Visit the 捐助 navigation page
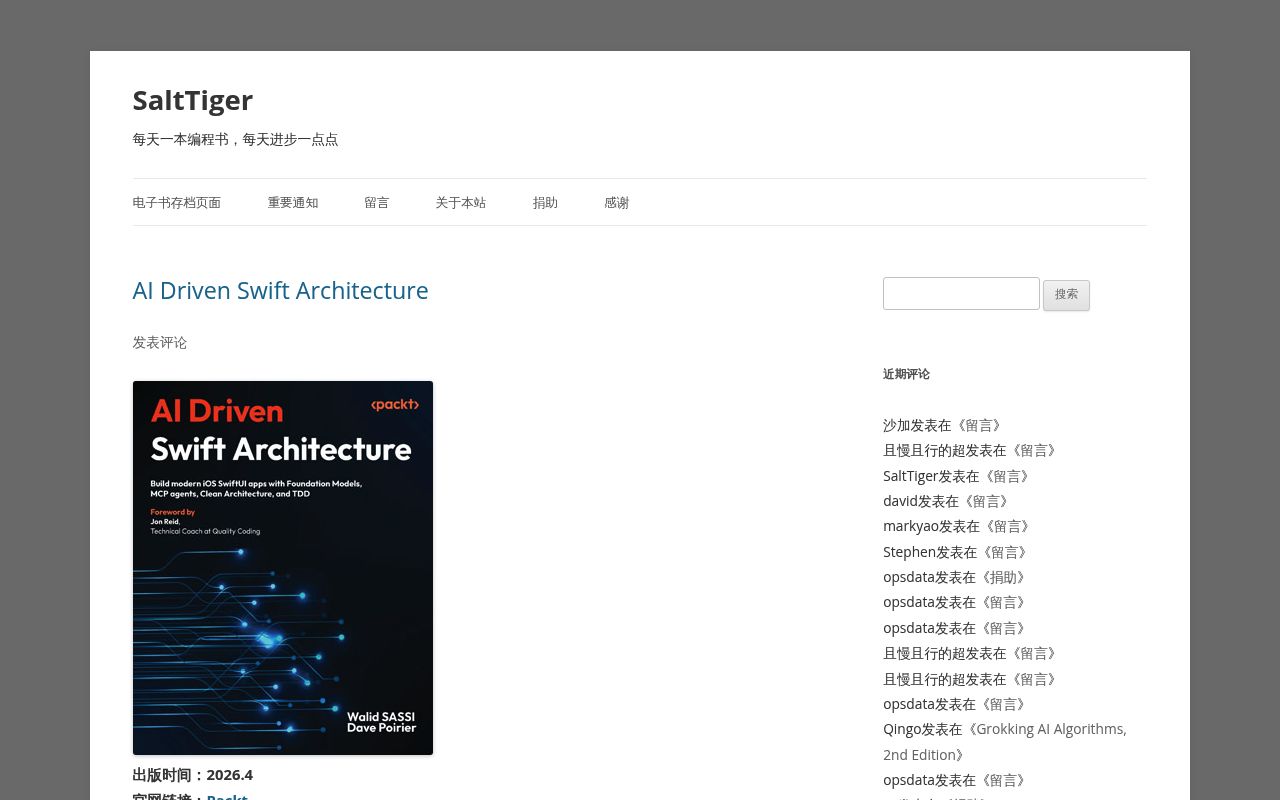Image resolution: width=1280 pixels, height=800 pixels. pyautogui.click(x=545, y=202)
